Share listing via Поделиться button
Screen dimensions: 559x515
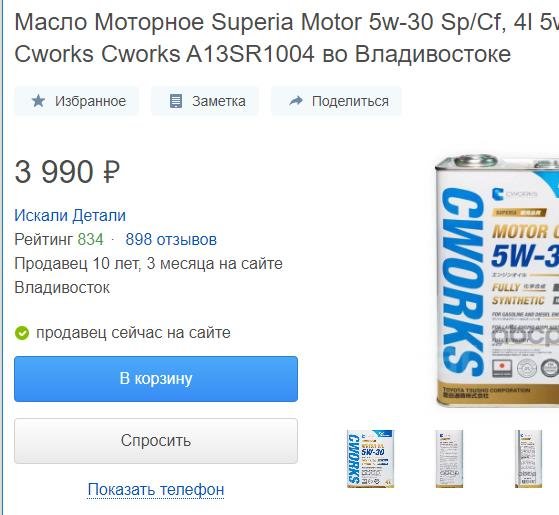[x=336, y=101]
